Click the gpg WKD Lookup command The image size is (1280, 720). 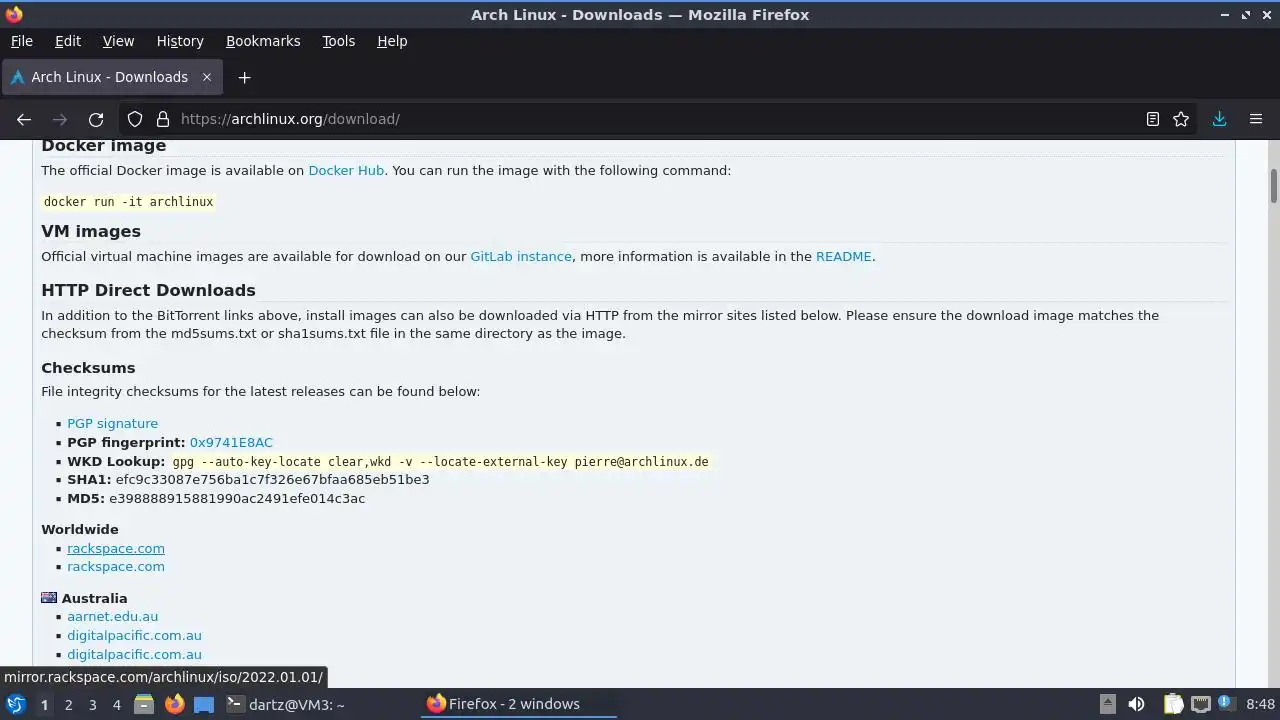[440, 461]
